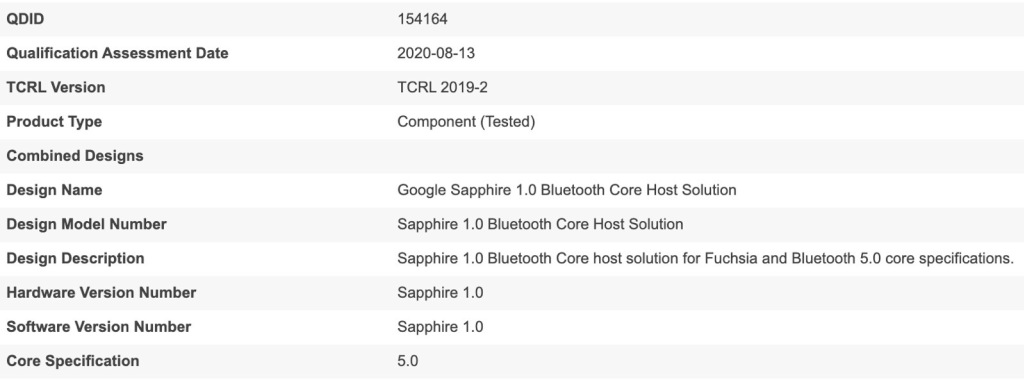Click the Software Version Number label

point(99,326)
